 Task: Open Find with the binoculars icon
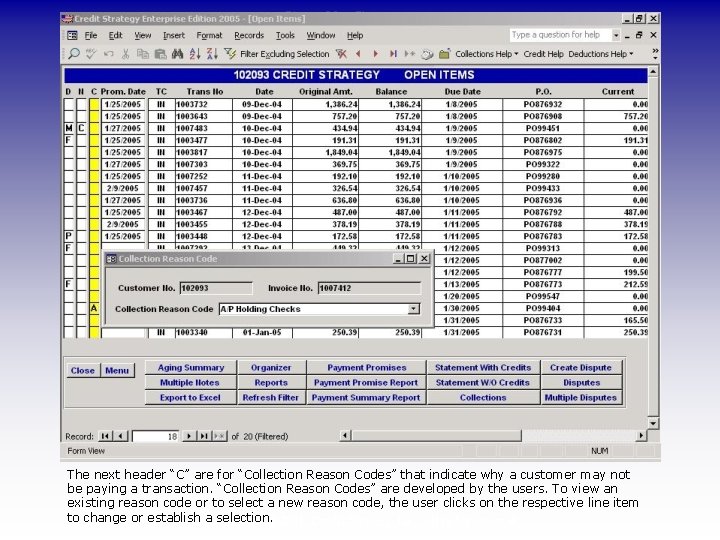coord(177,54)
